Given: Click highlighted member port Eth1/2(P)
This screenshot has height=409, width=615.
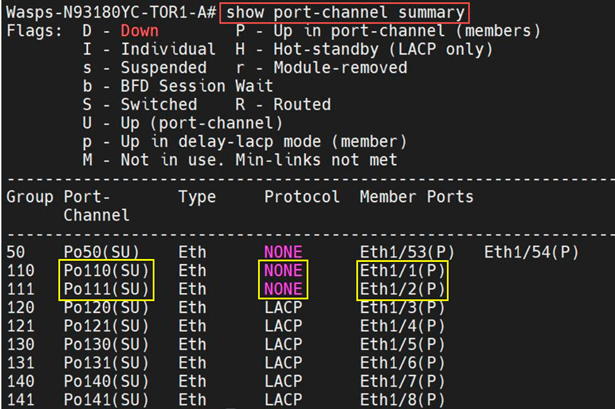Looking at the screenshot, I should click(402, 289).
